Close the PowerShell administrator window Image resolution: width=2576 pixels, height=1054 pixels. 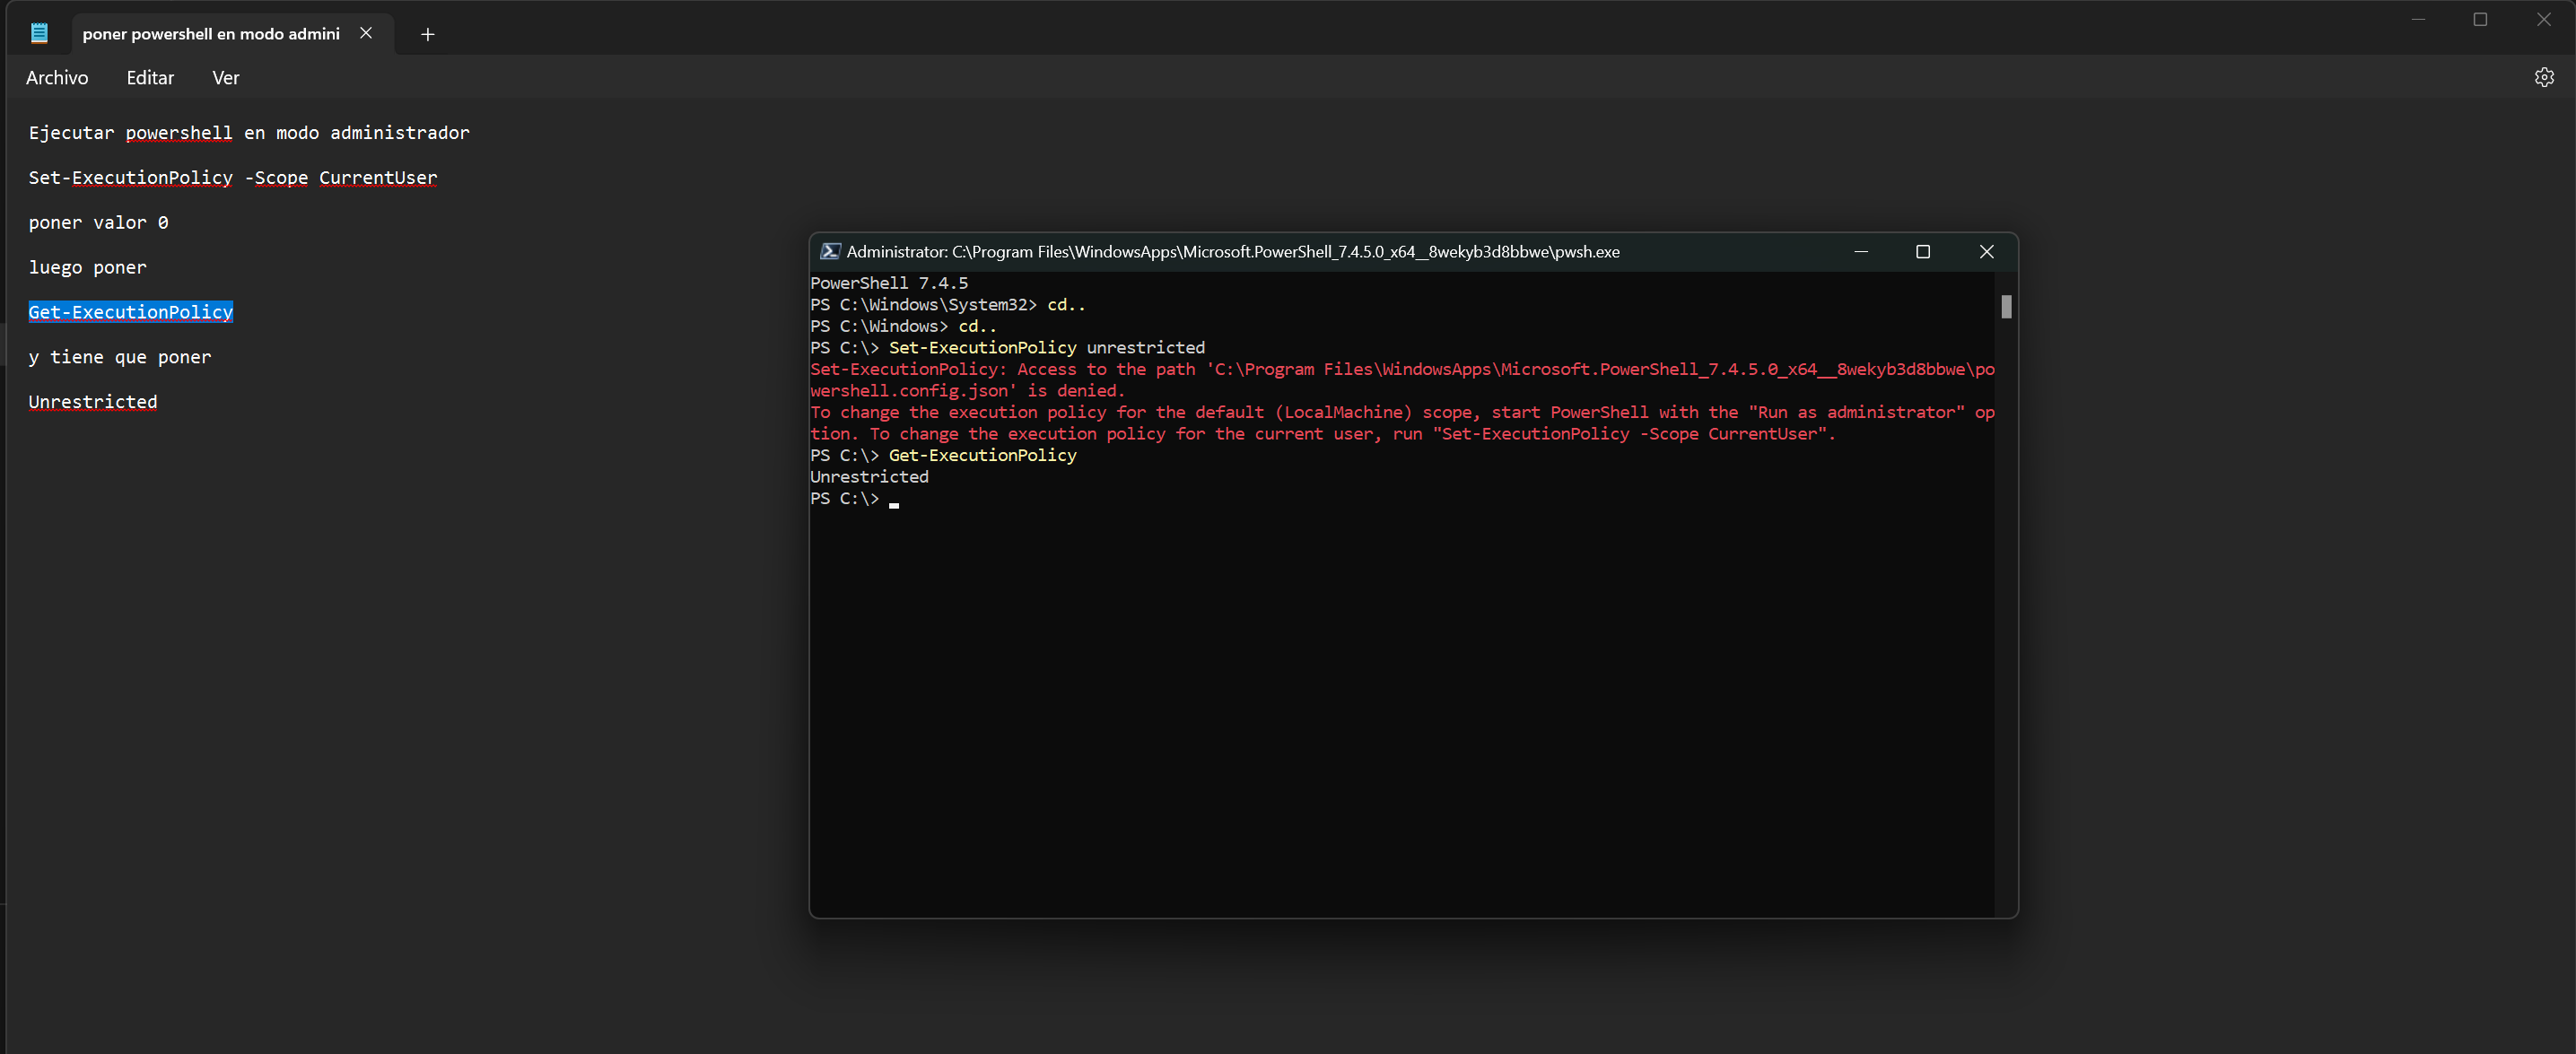pyautogui.click(x=1986, y=251)
